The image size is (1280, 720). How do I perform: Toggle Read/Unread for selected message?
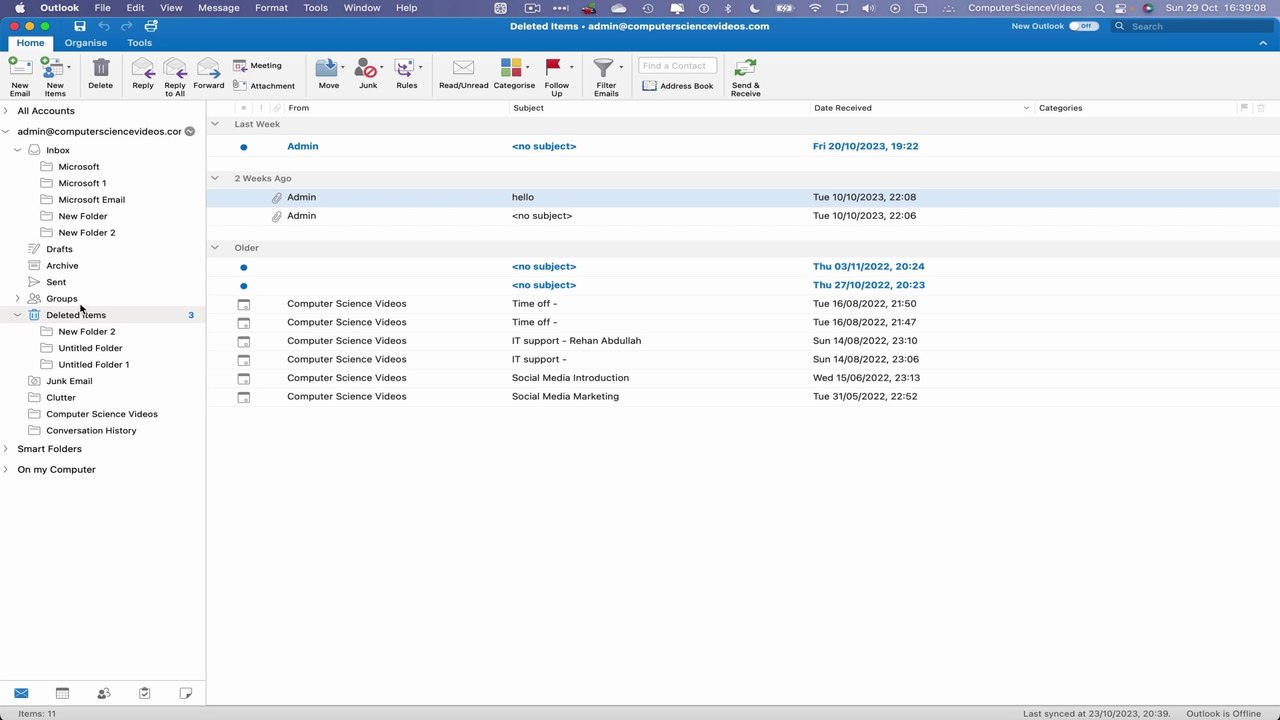[463, 69]
